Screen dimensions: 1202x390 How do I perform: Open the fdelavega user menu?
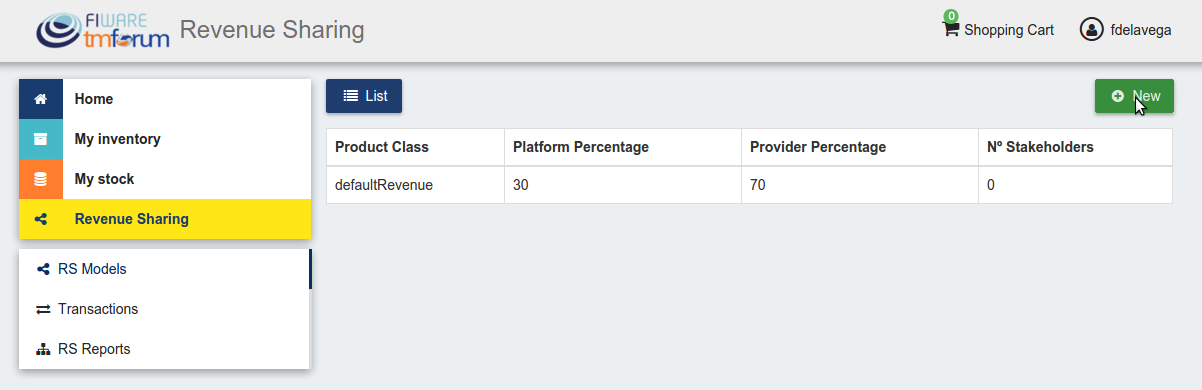[1126, 30]
